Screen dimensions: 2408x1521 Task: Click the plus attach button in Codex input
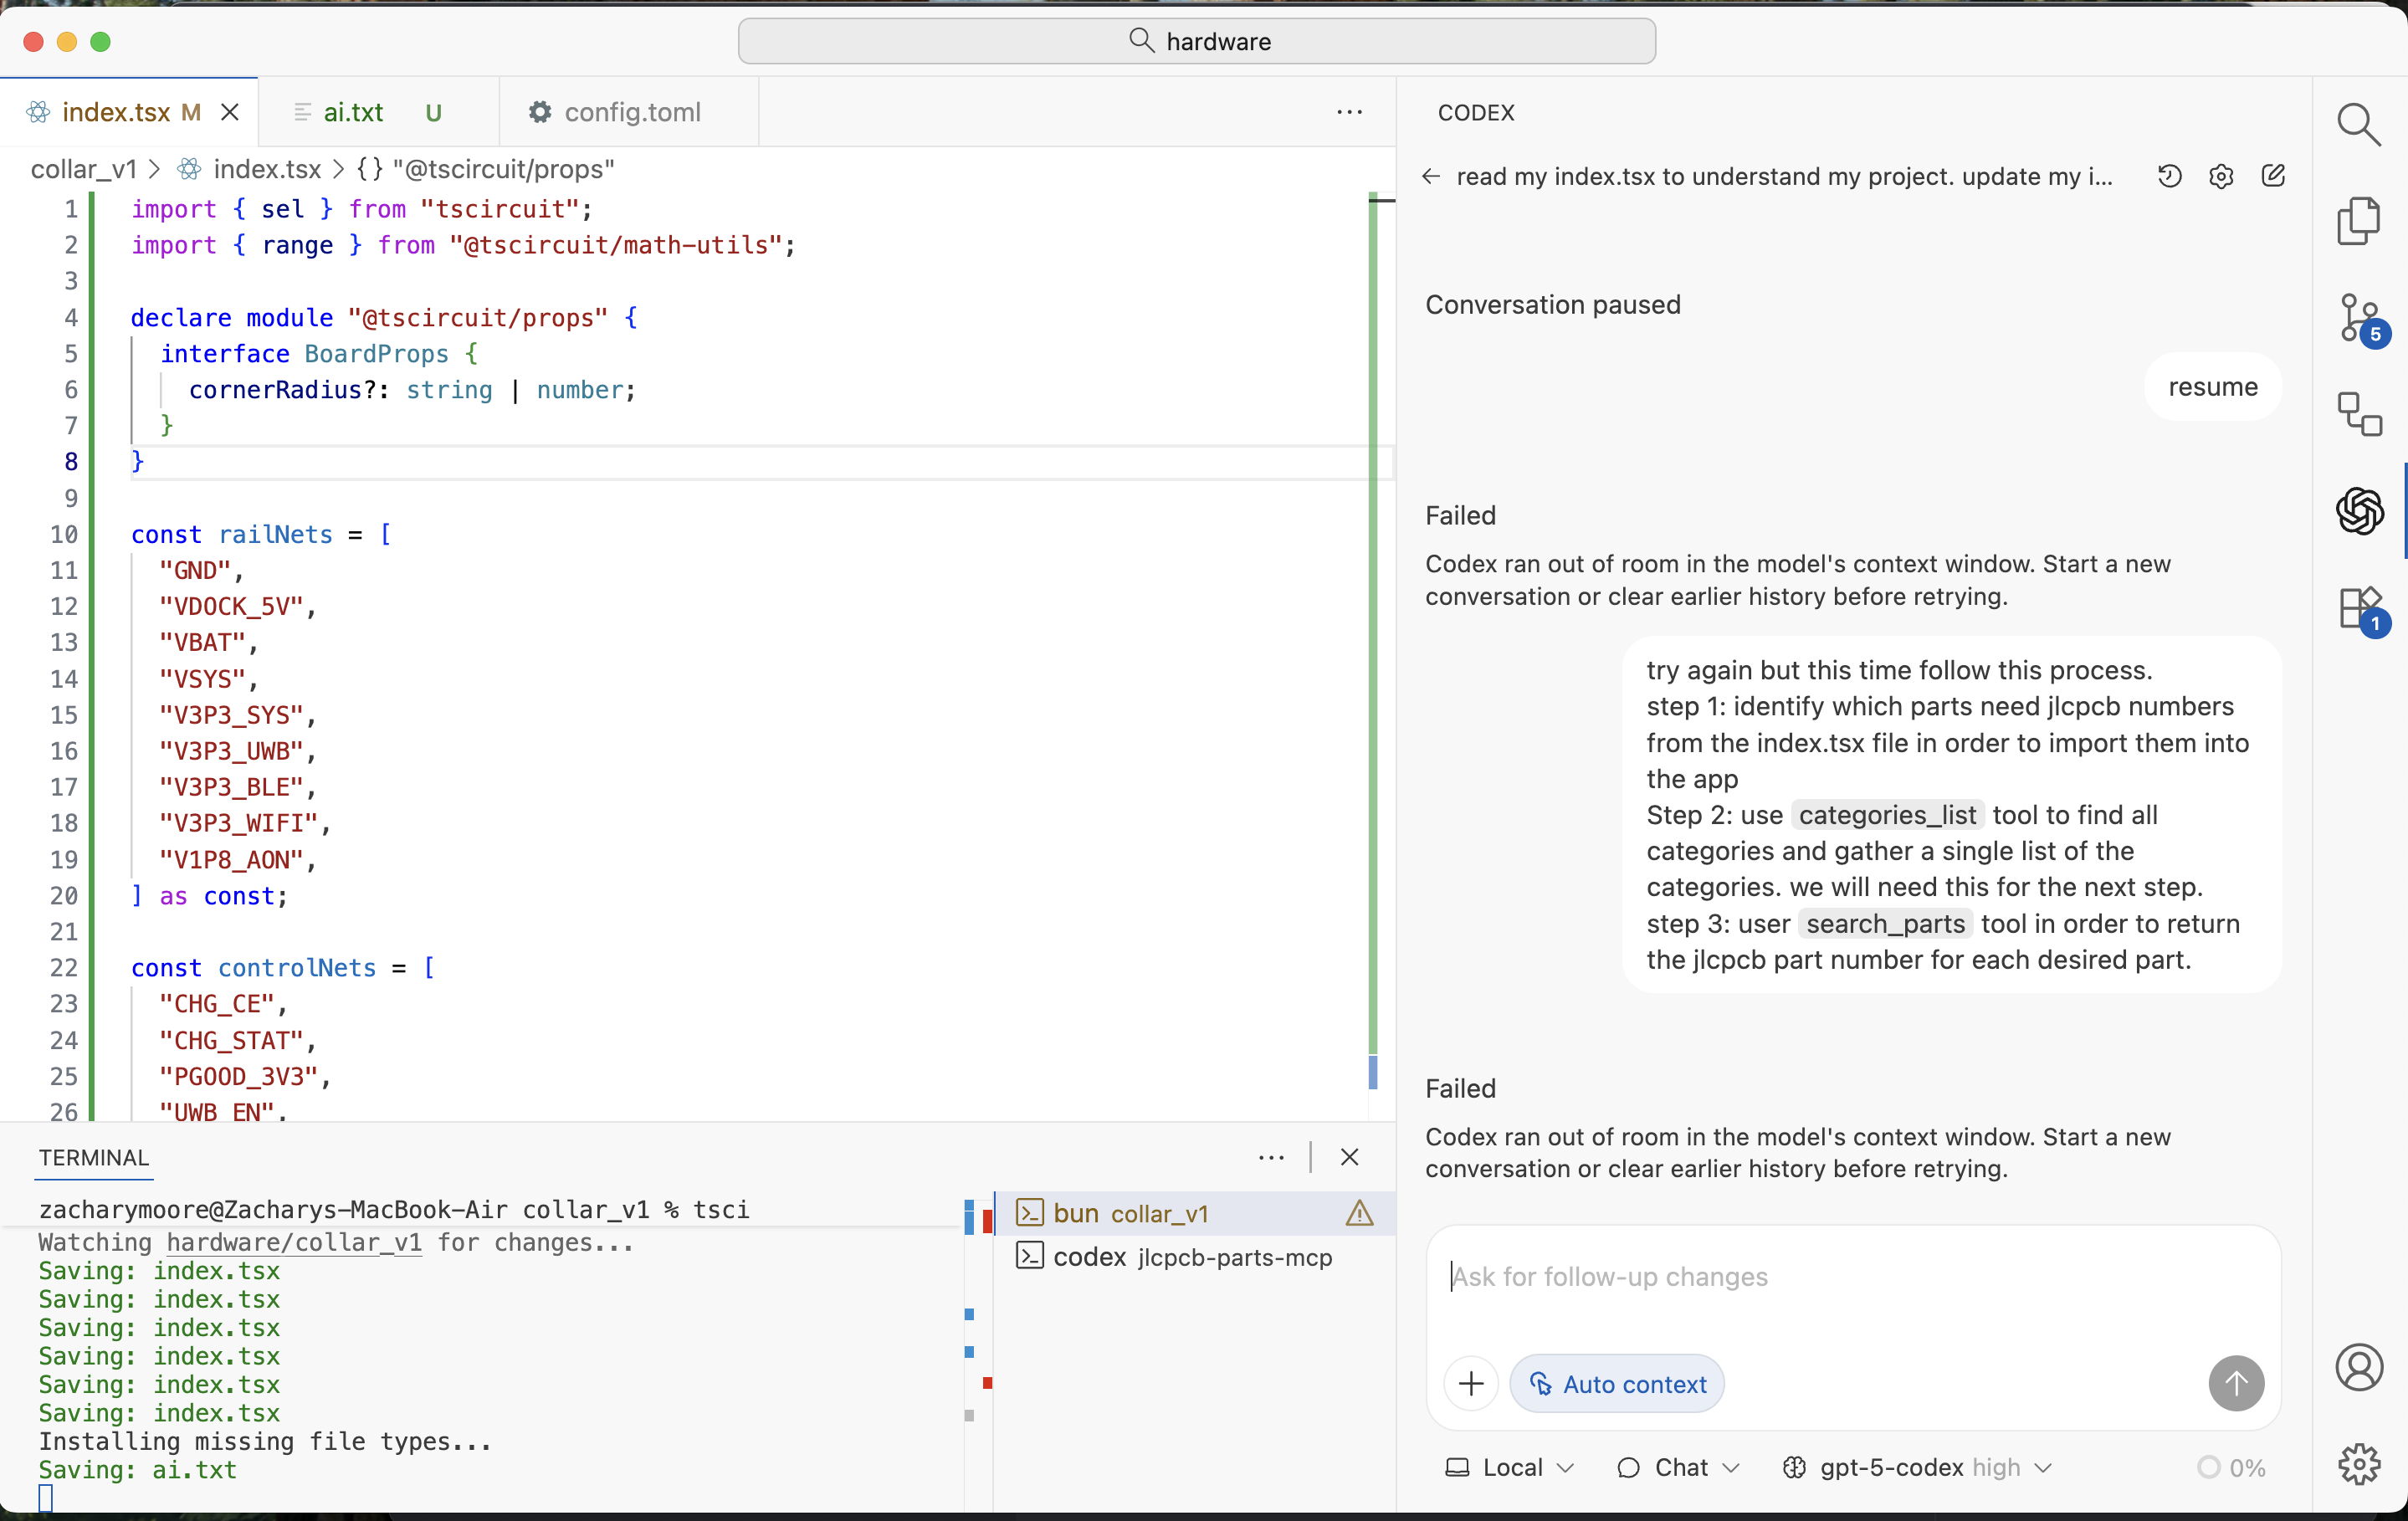coord(1471,1384)
